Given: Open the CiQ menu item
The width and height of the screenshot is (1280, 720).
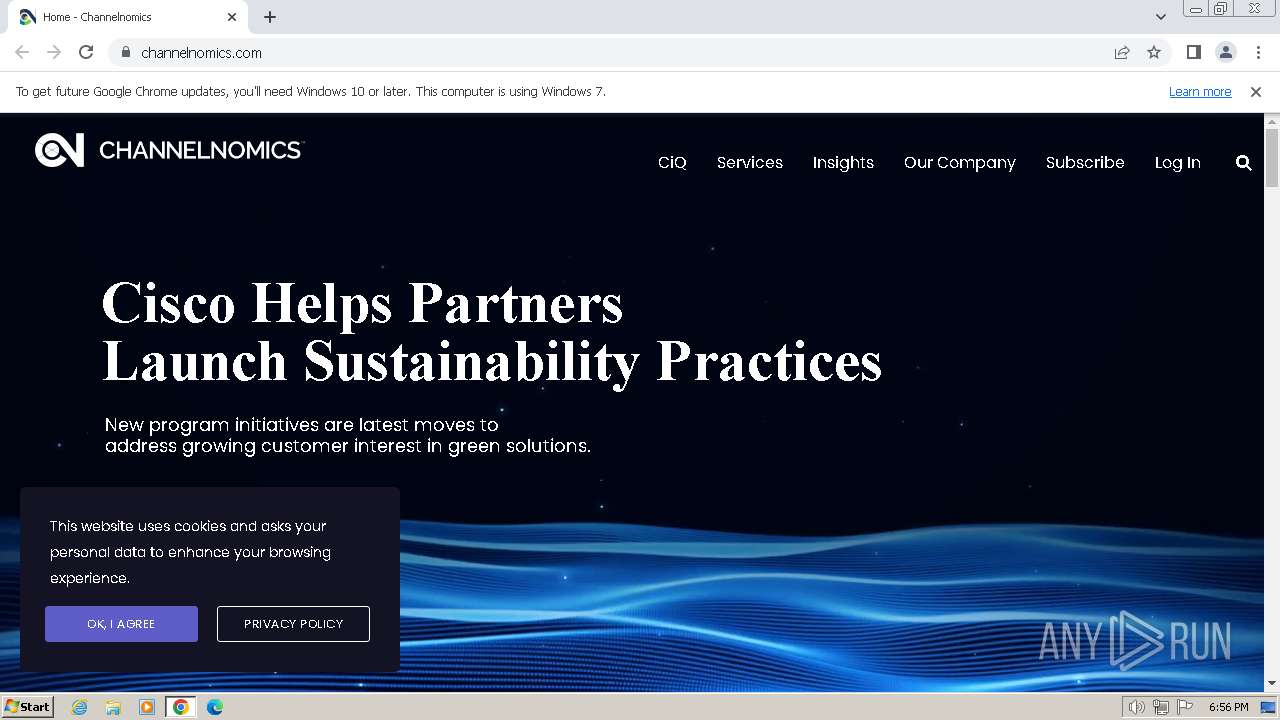Looking at the screenshot, I should (672, 162).
